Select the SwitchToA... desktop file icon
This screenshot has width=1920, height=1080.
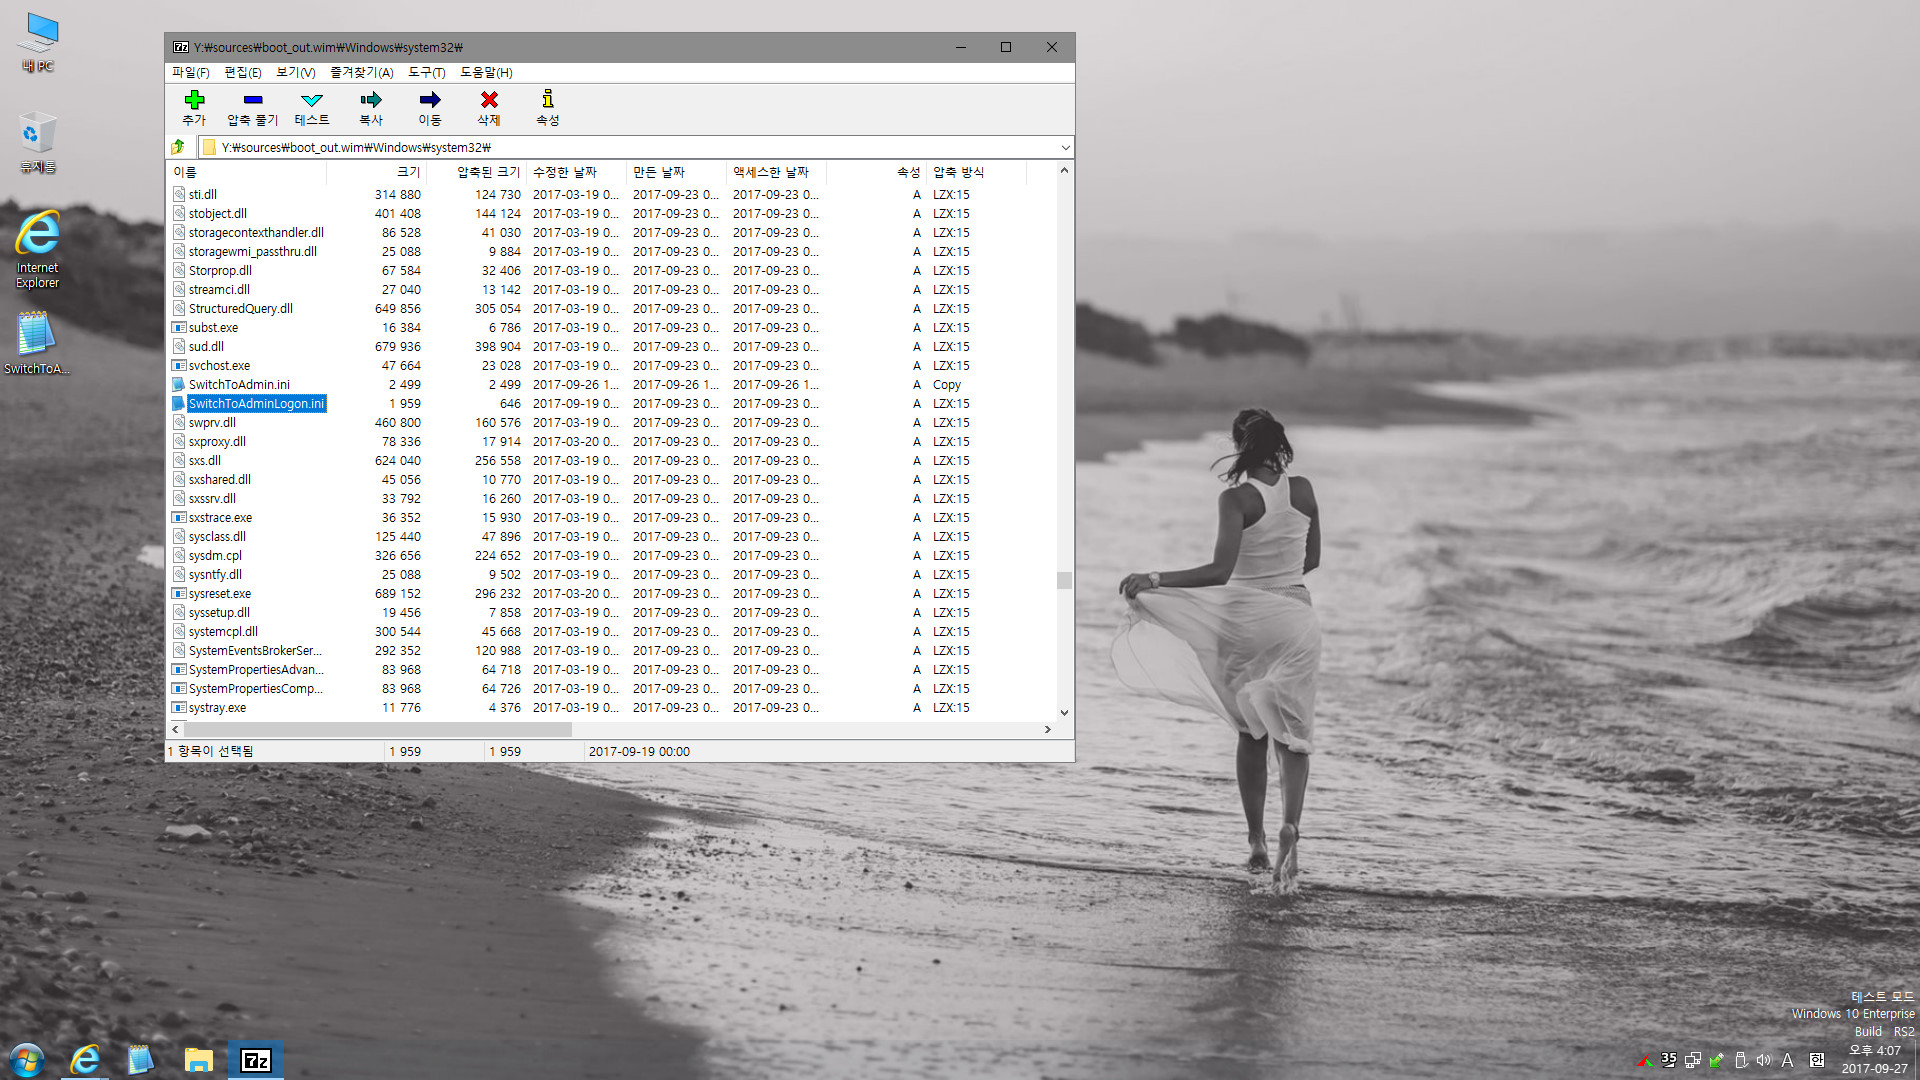click(37, 342)
